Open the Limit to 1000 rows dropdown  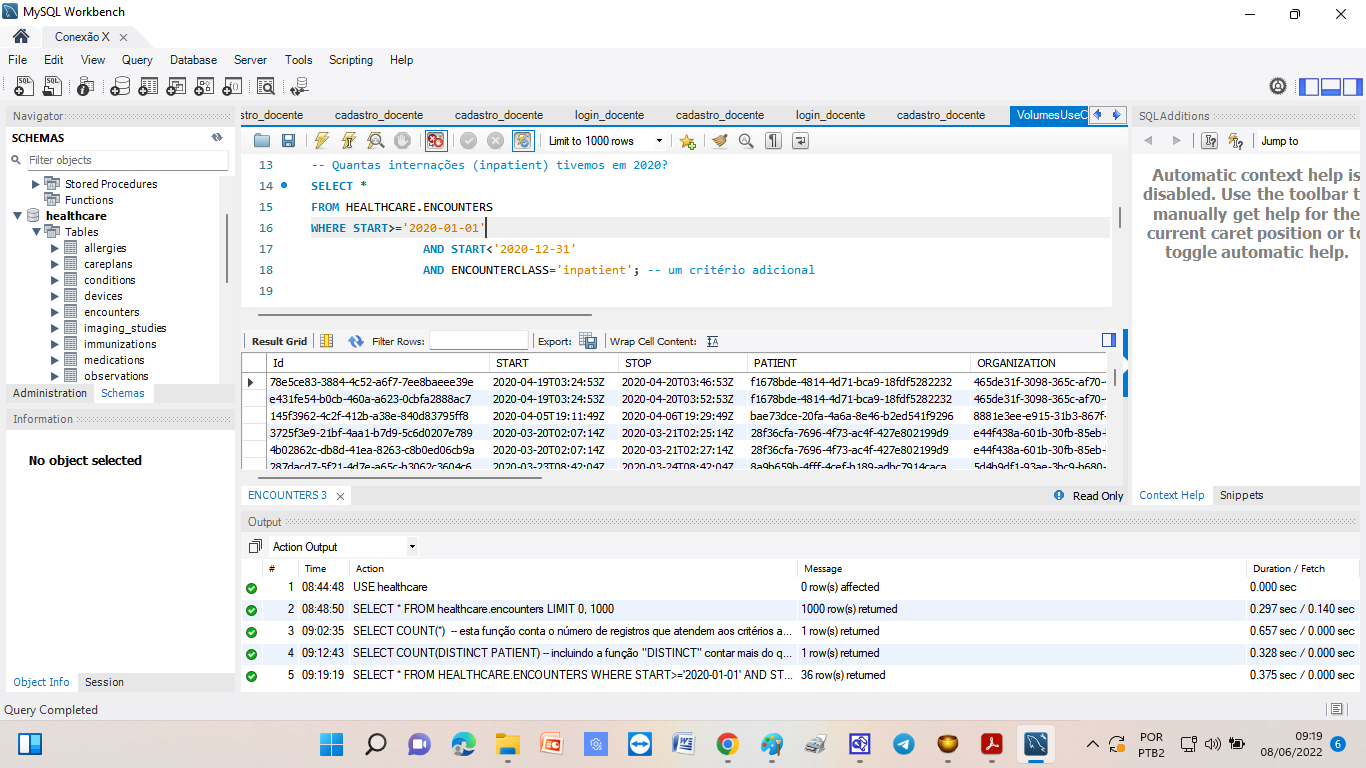(x=605, y=141)
